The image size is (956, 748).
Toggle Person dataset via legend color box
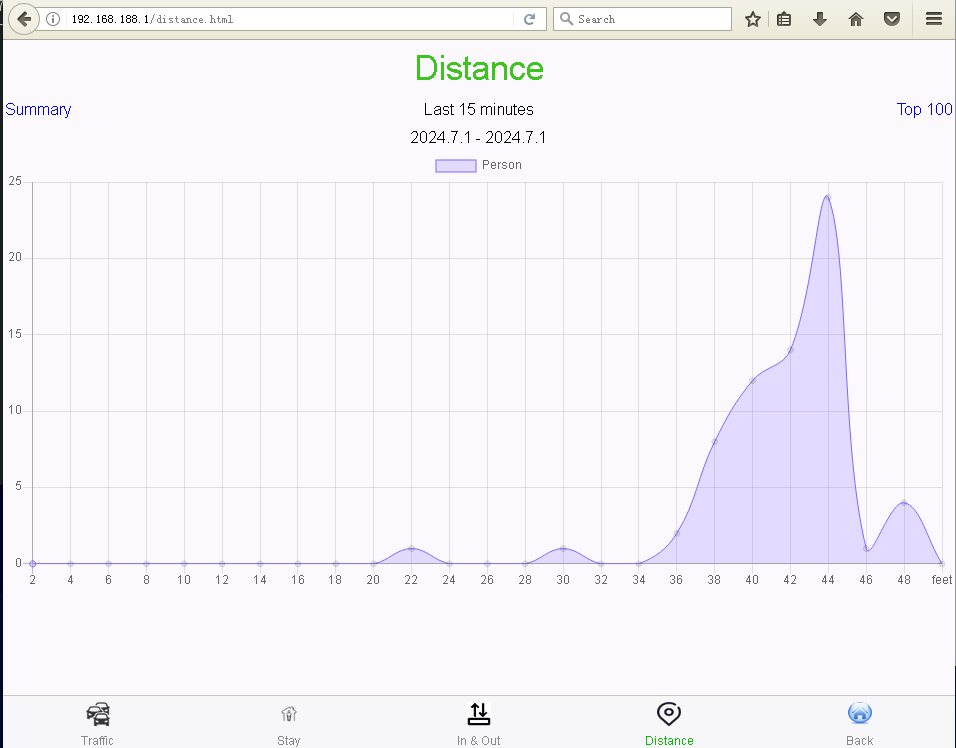pyautogui.click(x=455, y=166)
